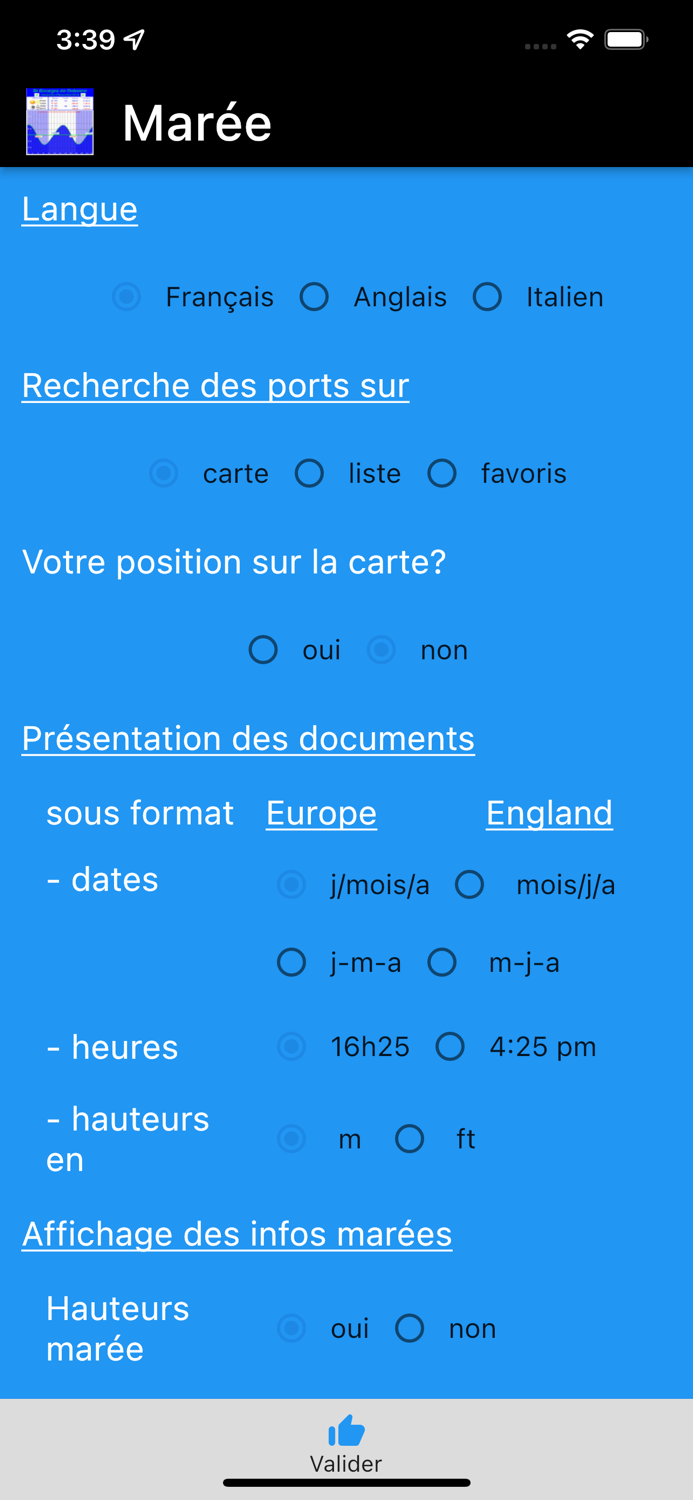This screenshot has height=1500, width=693.
Task: Click the thumbs-up Valider icon
Action: (x=346, y=1432)
